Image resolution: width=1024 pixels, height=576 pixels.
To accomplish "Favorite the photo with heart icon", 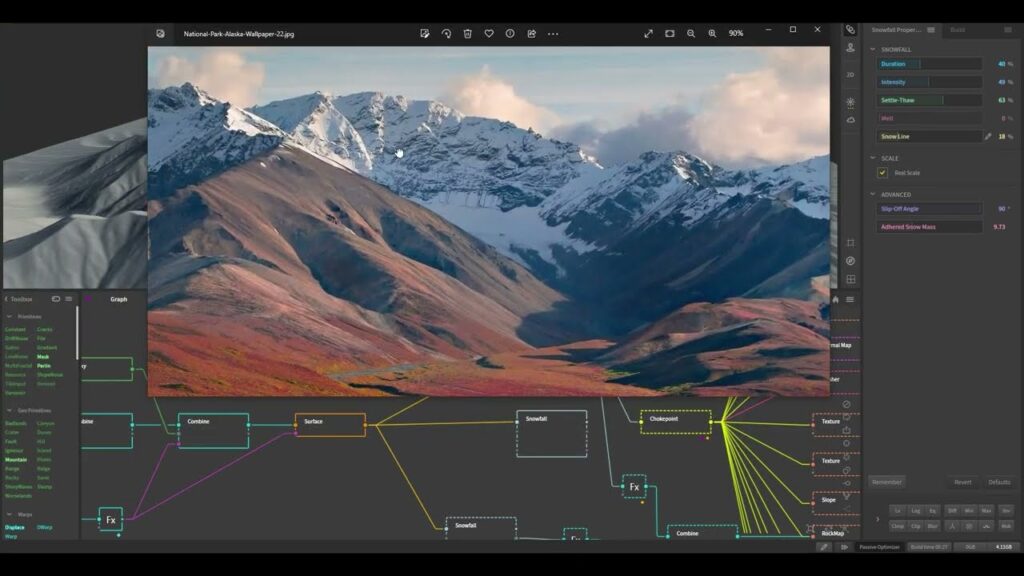I will [x=488, y=33].
